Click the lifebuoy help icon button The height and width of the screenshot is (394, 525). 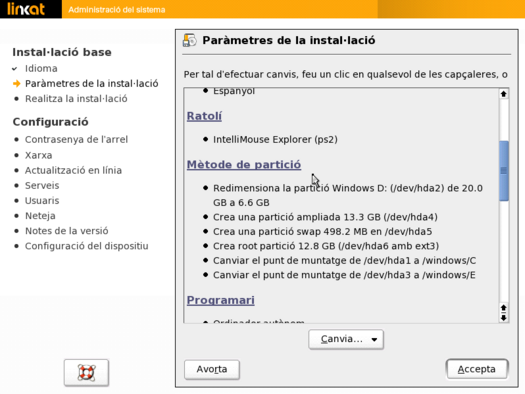[x=86, y=372]
